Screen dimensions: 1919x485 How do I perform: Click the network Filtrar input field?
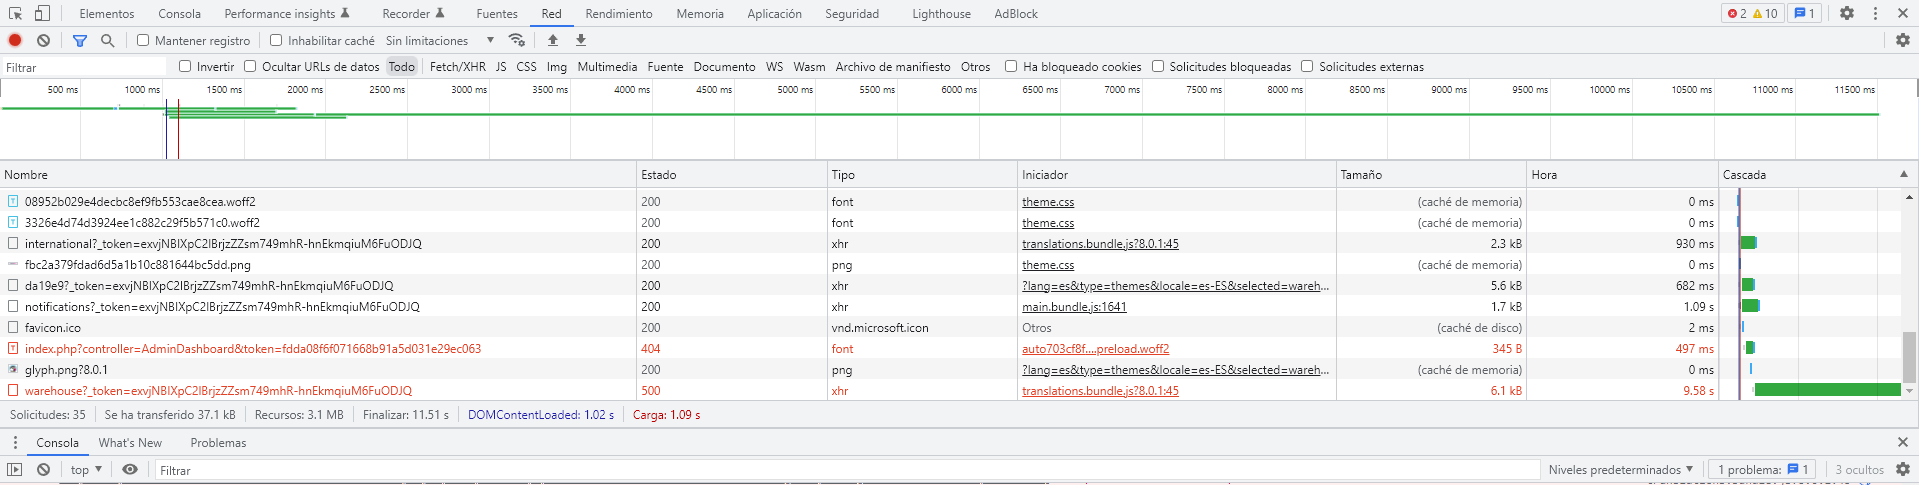(x=85, y=67)
